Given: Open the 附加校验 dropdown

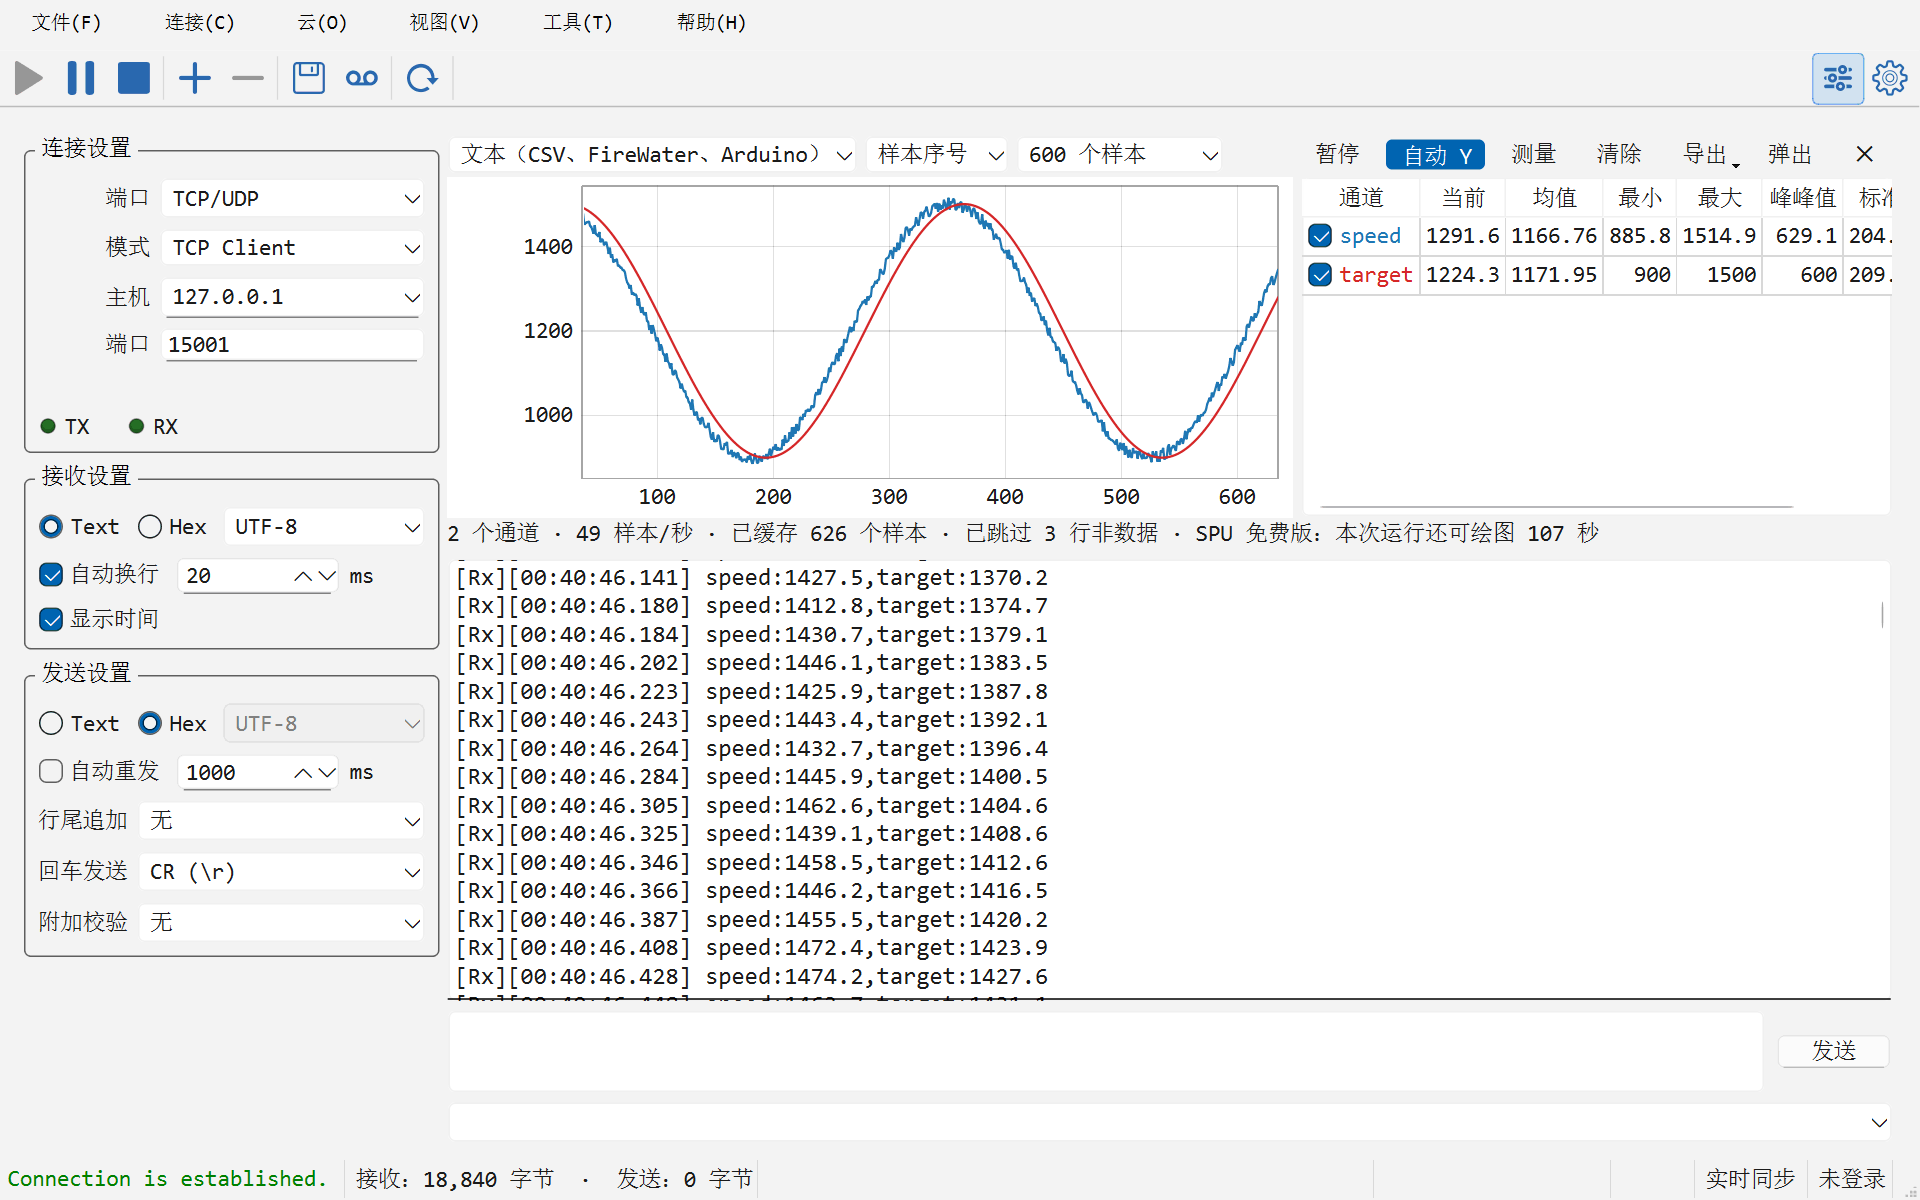Looking at the screenshot, I should 282,922.
